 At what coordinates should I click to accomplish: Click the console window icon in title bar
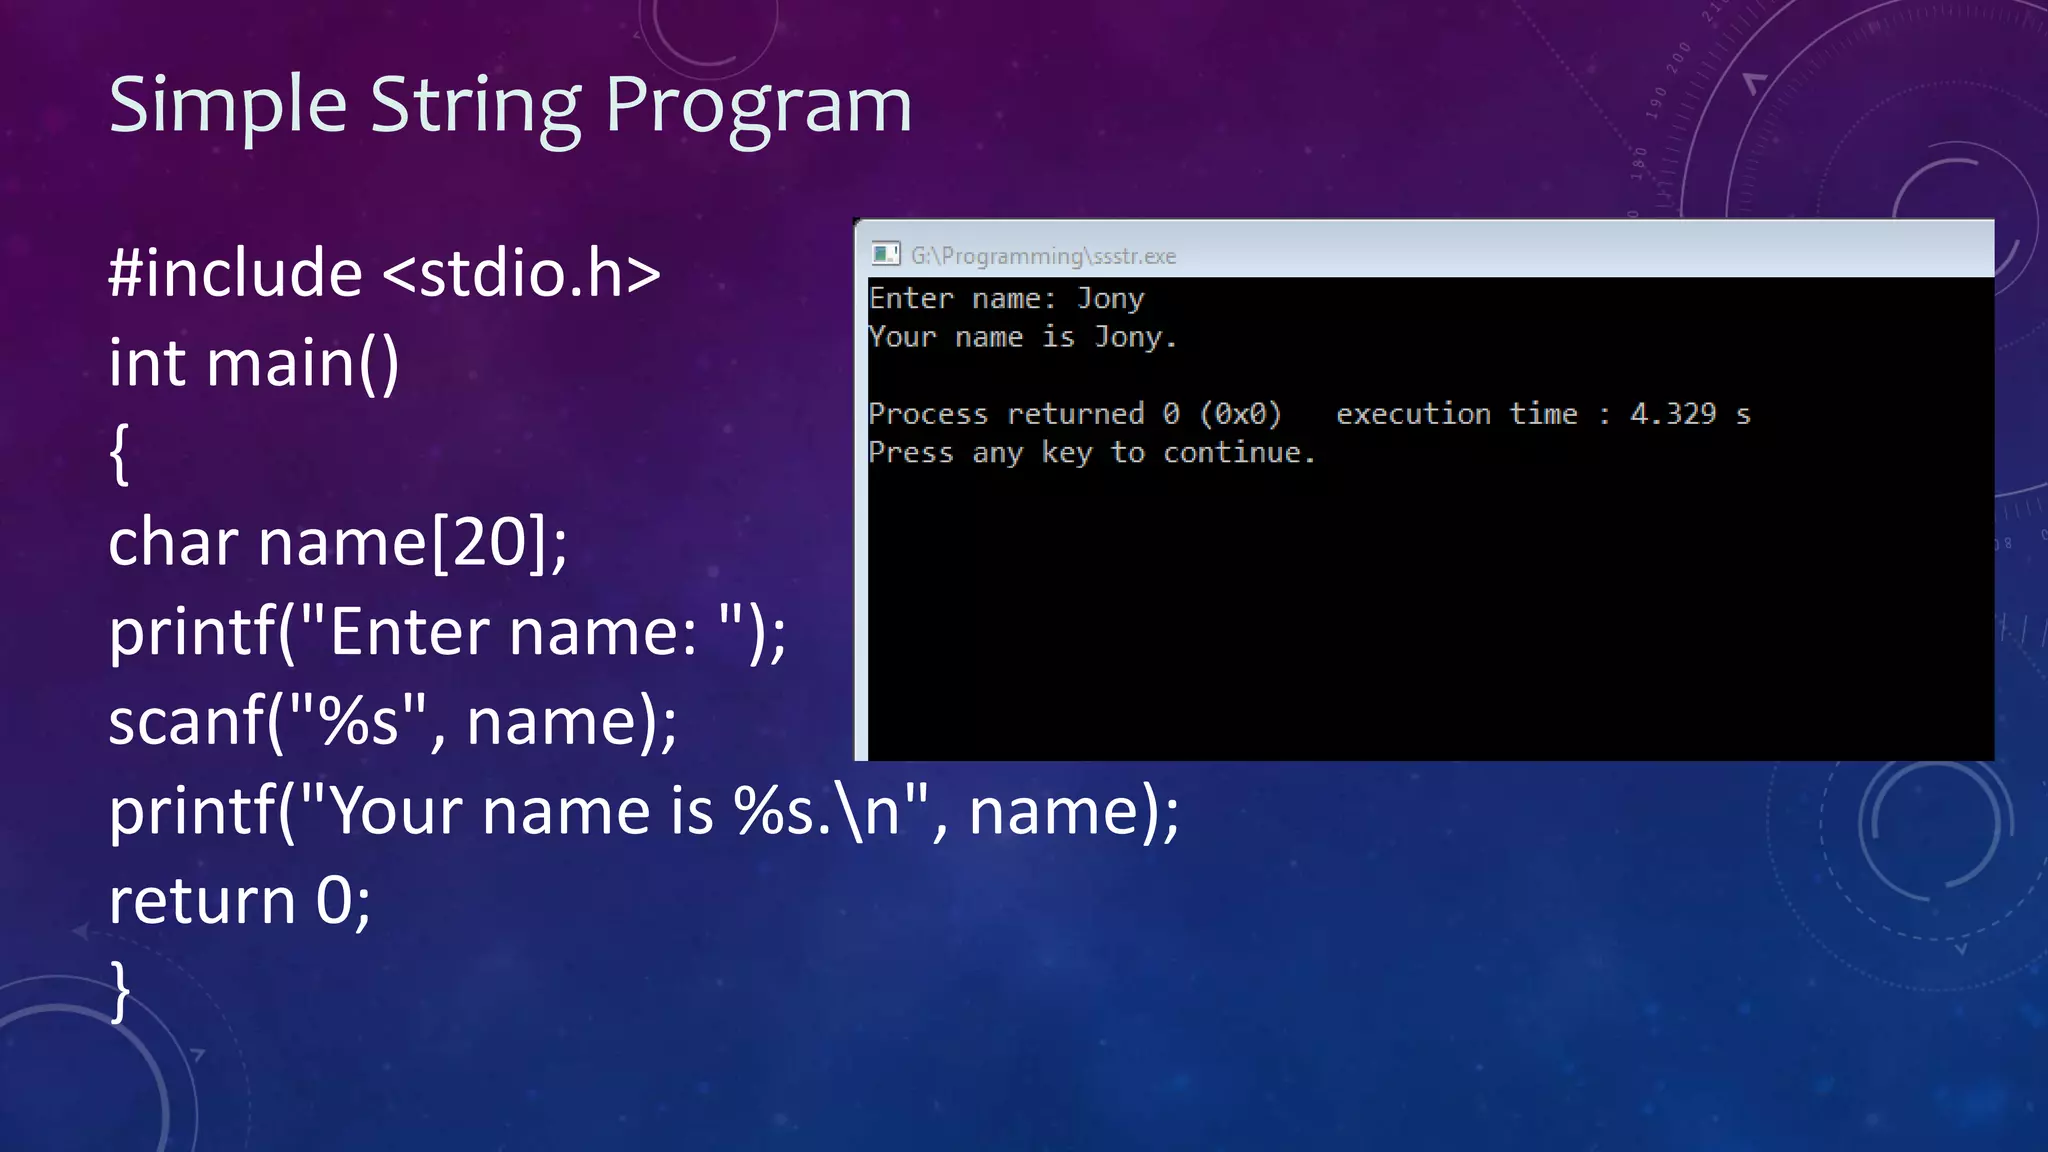886,254
